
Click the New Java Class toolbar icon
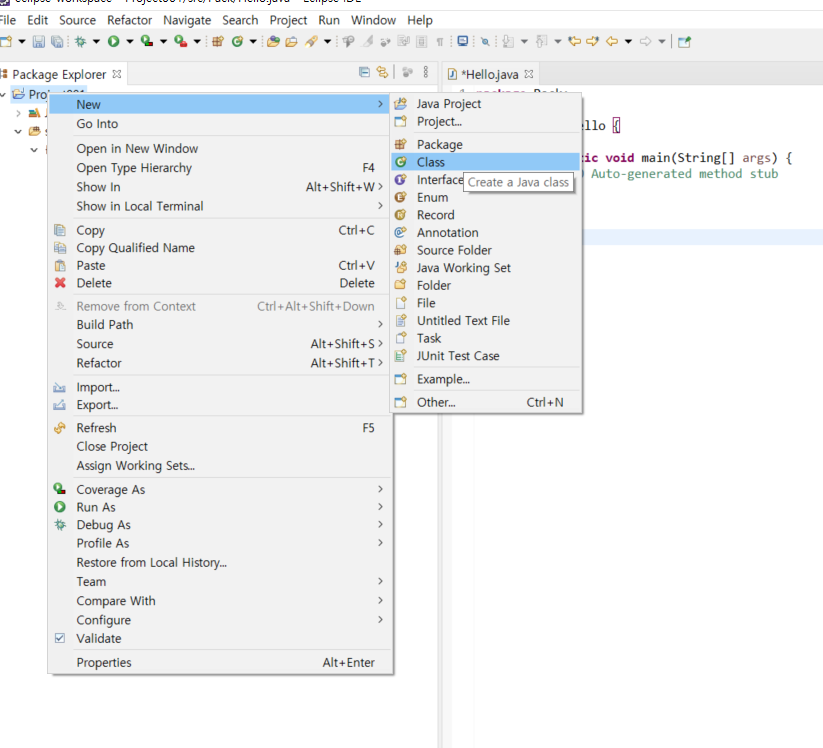coord(237,41)
